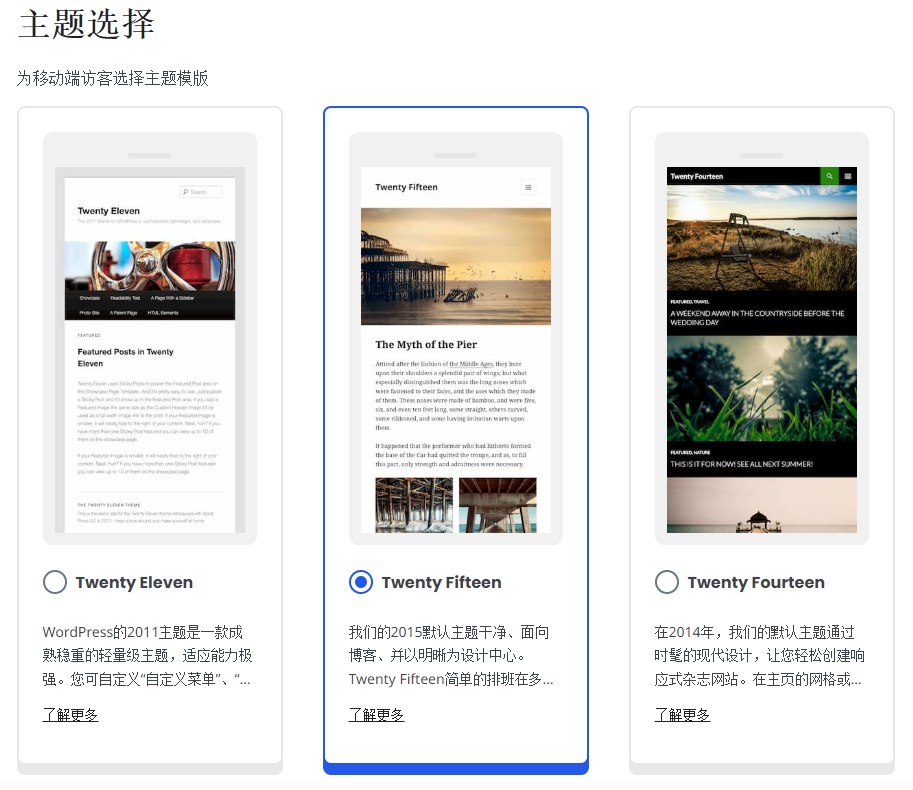Click the 主题选择 page heading

coord(87,24)
